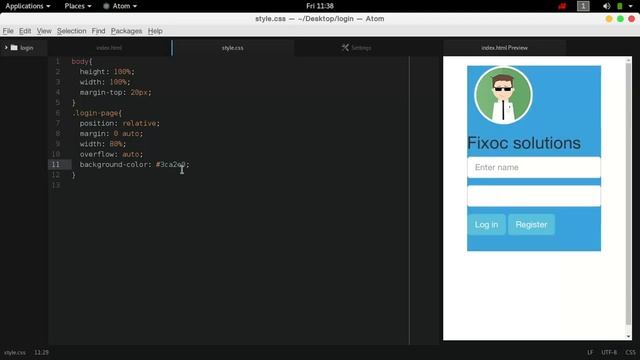Click the cursor position 11:29 in status bar
This screenshot has height=360, width=640.
pos(41,352)
